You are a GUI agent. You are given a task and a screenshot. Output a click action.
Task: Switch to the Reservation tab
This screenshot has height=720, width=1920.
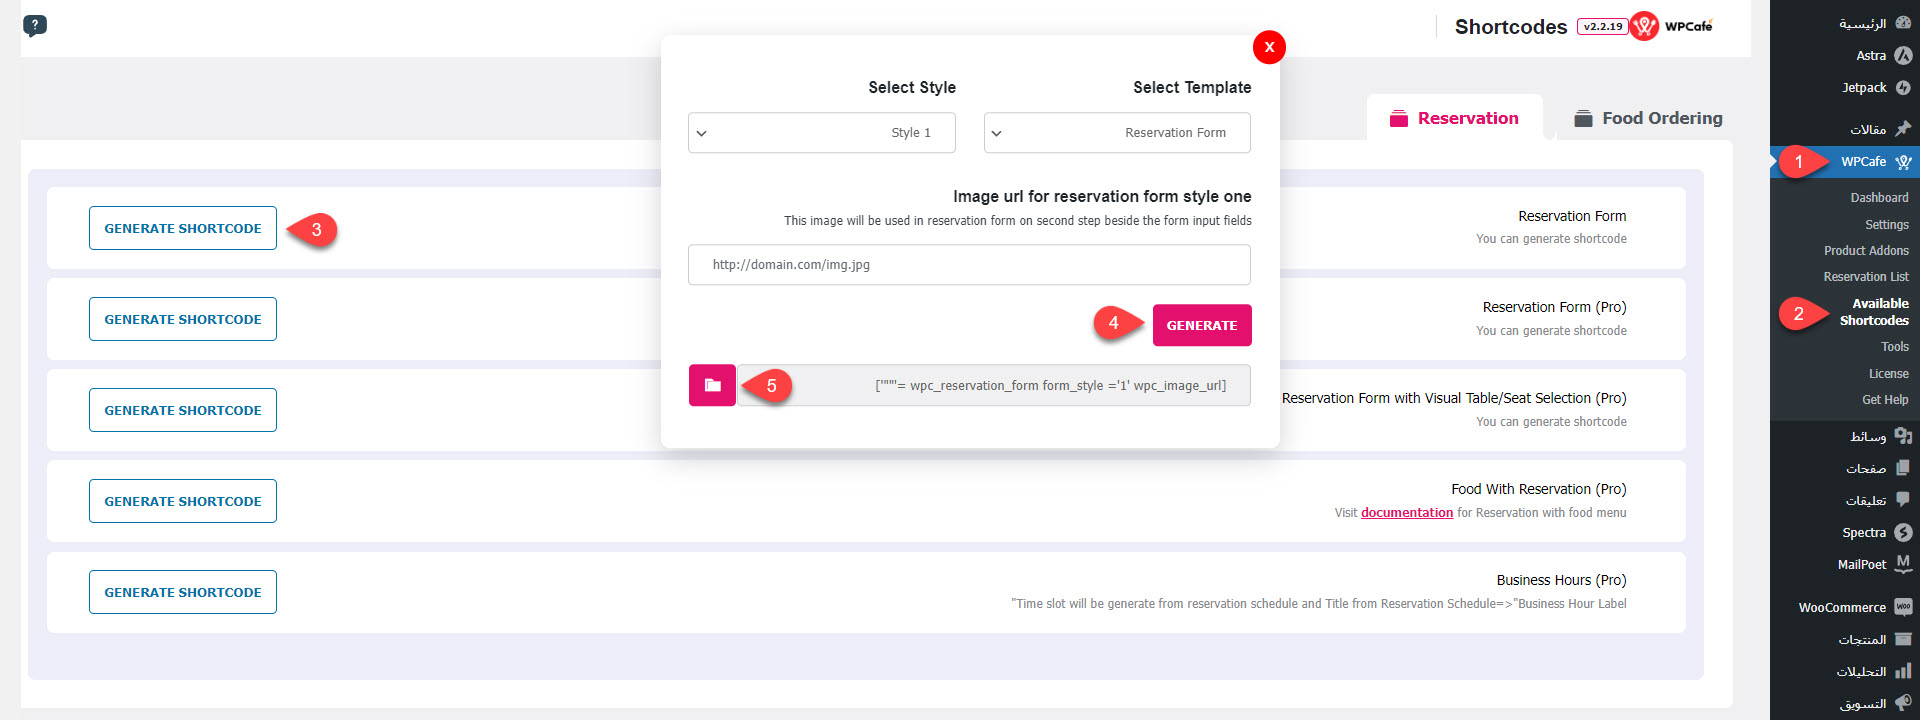[1454, 118]
